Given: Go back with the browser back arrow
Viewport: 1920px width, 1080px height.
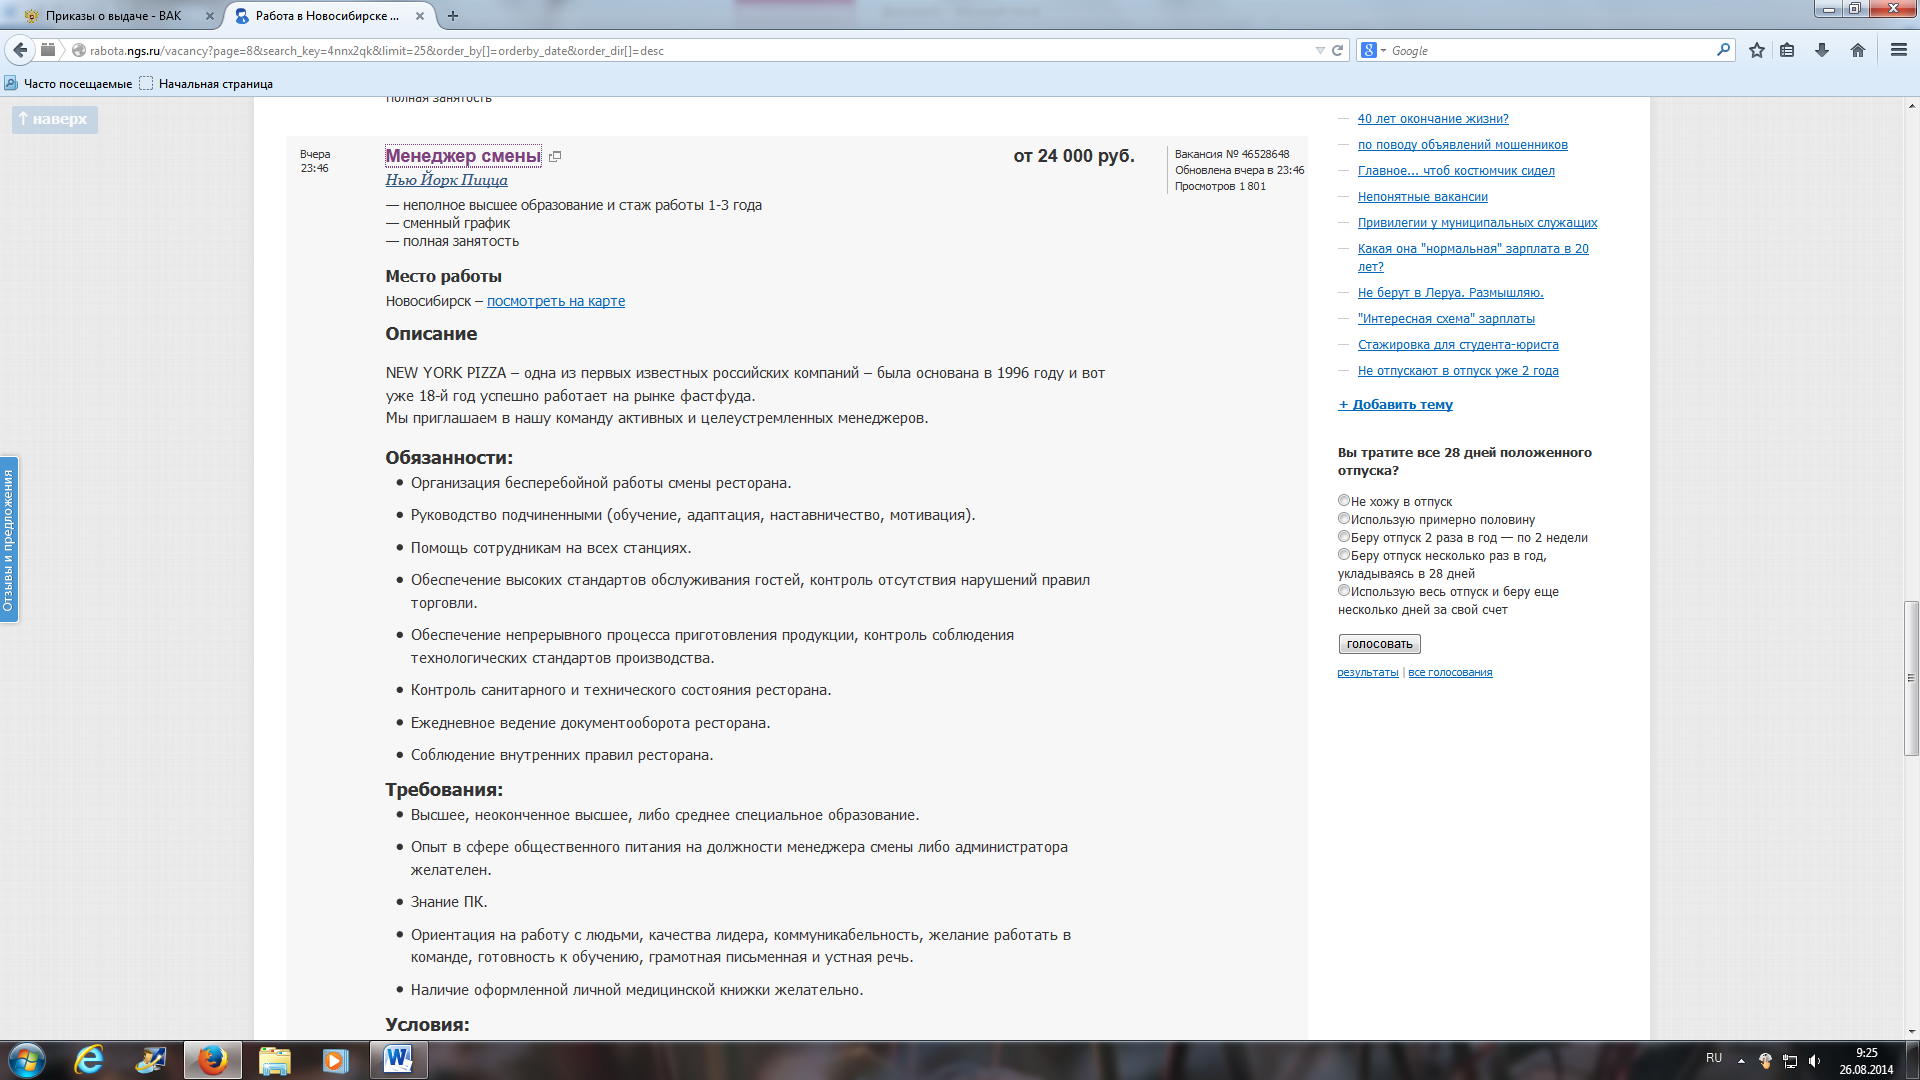Looking at the screenshot, I should (x=20, y=50).
